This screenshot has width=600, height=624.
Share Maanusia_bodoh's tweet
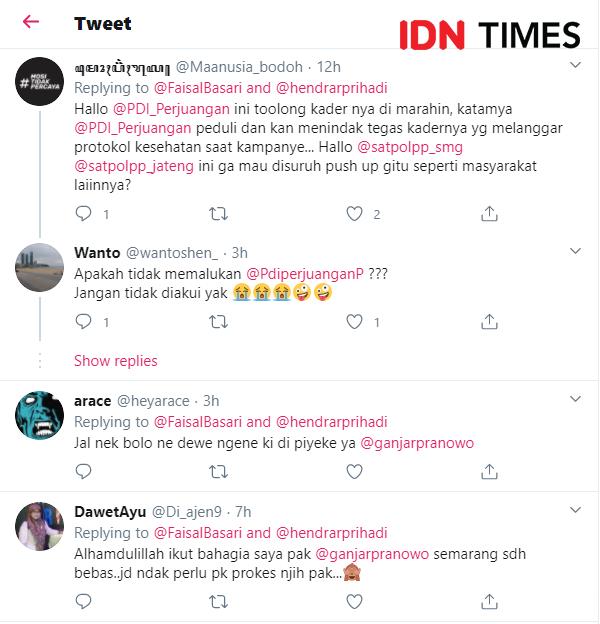coord(489,214)
